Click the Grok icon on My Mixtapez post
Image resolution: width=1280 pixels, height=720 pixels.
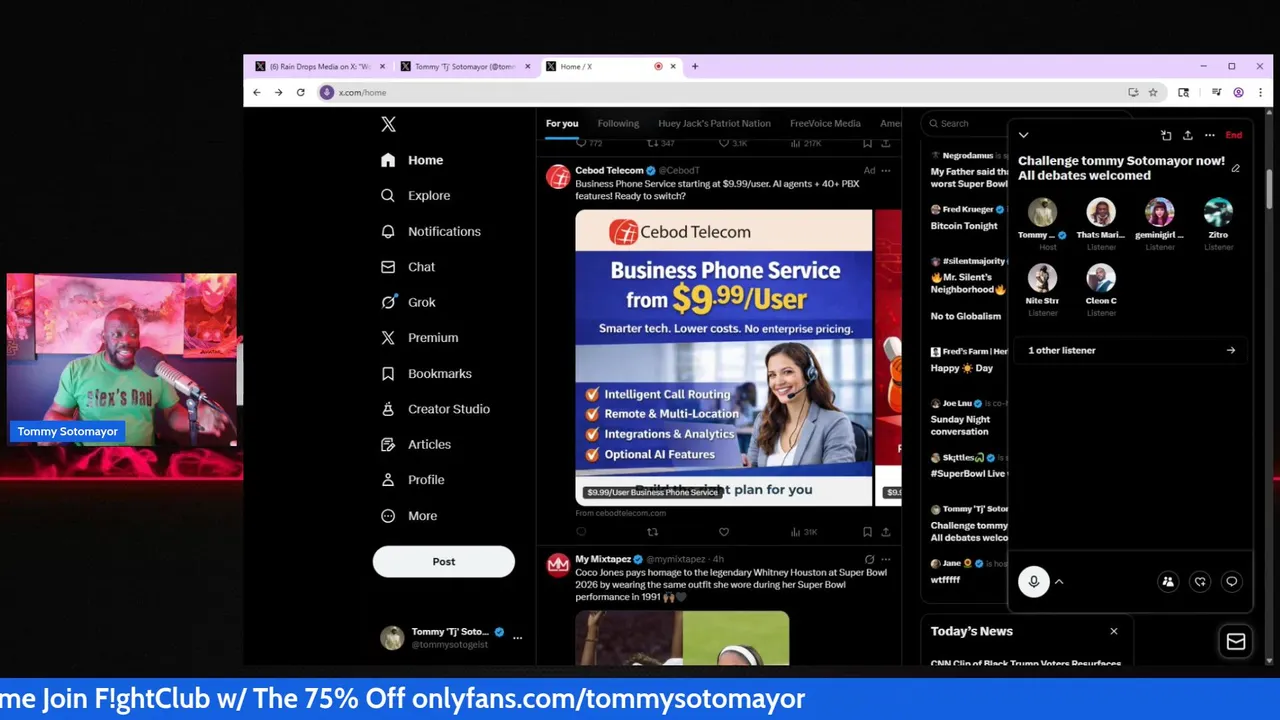pos(869,559)
